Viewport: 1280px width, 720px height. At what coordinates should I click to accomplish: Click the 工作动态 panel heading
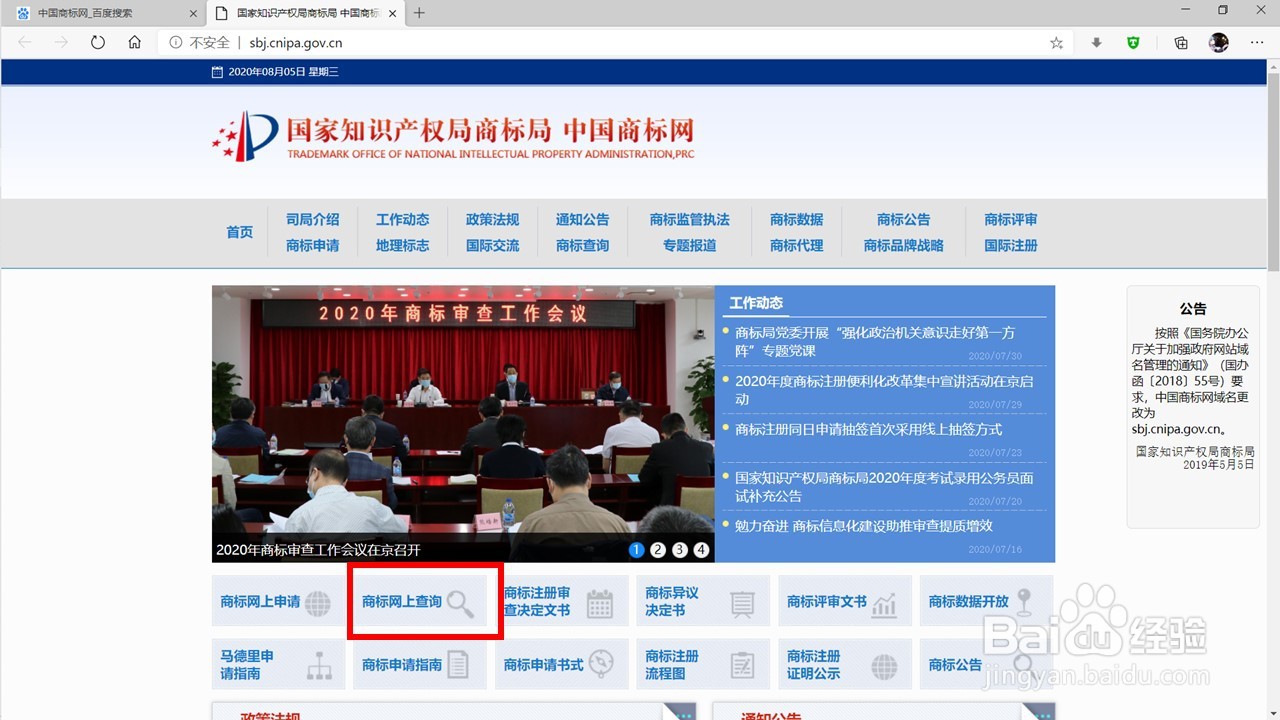coord(756,303)
